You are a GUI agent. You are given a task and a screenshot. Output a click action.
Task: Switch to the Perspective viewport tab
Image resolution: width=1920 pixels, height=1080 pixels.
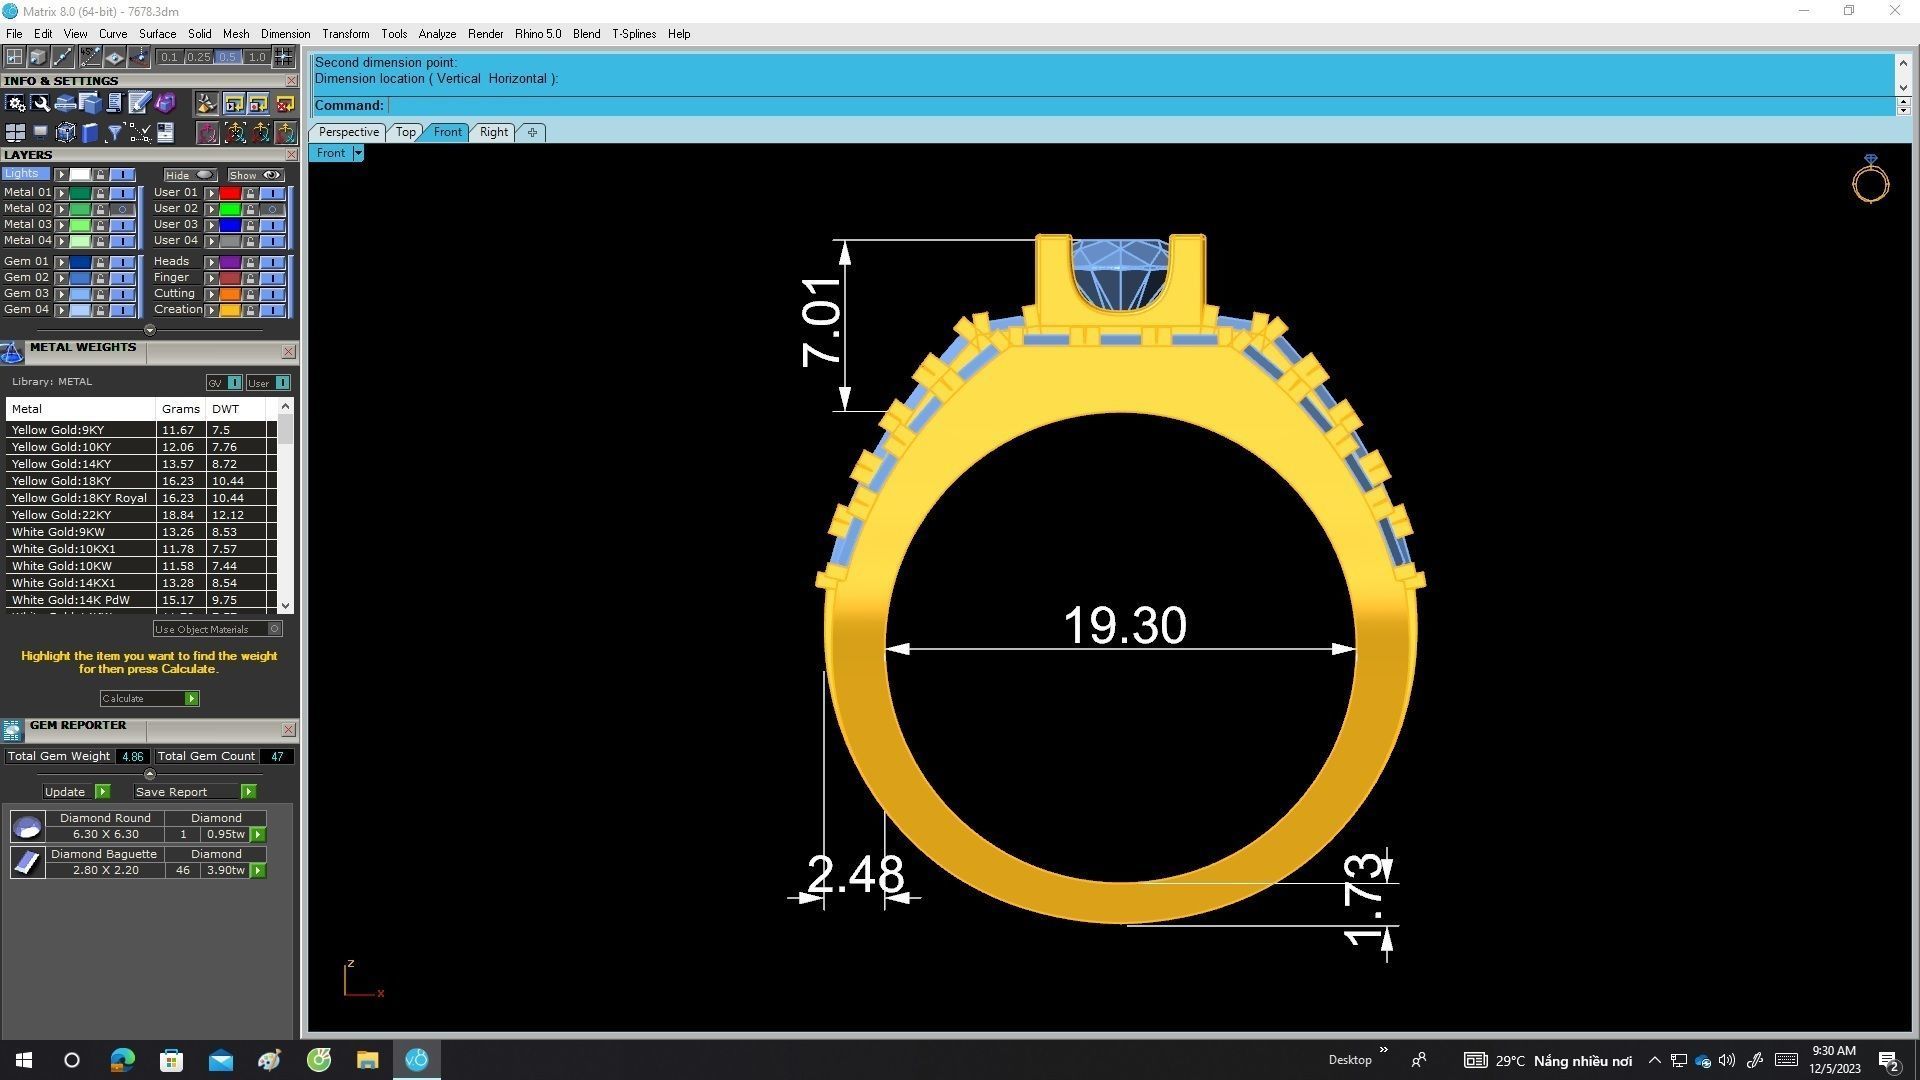tap(348, 131)
